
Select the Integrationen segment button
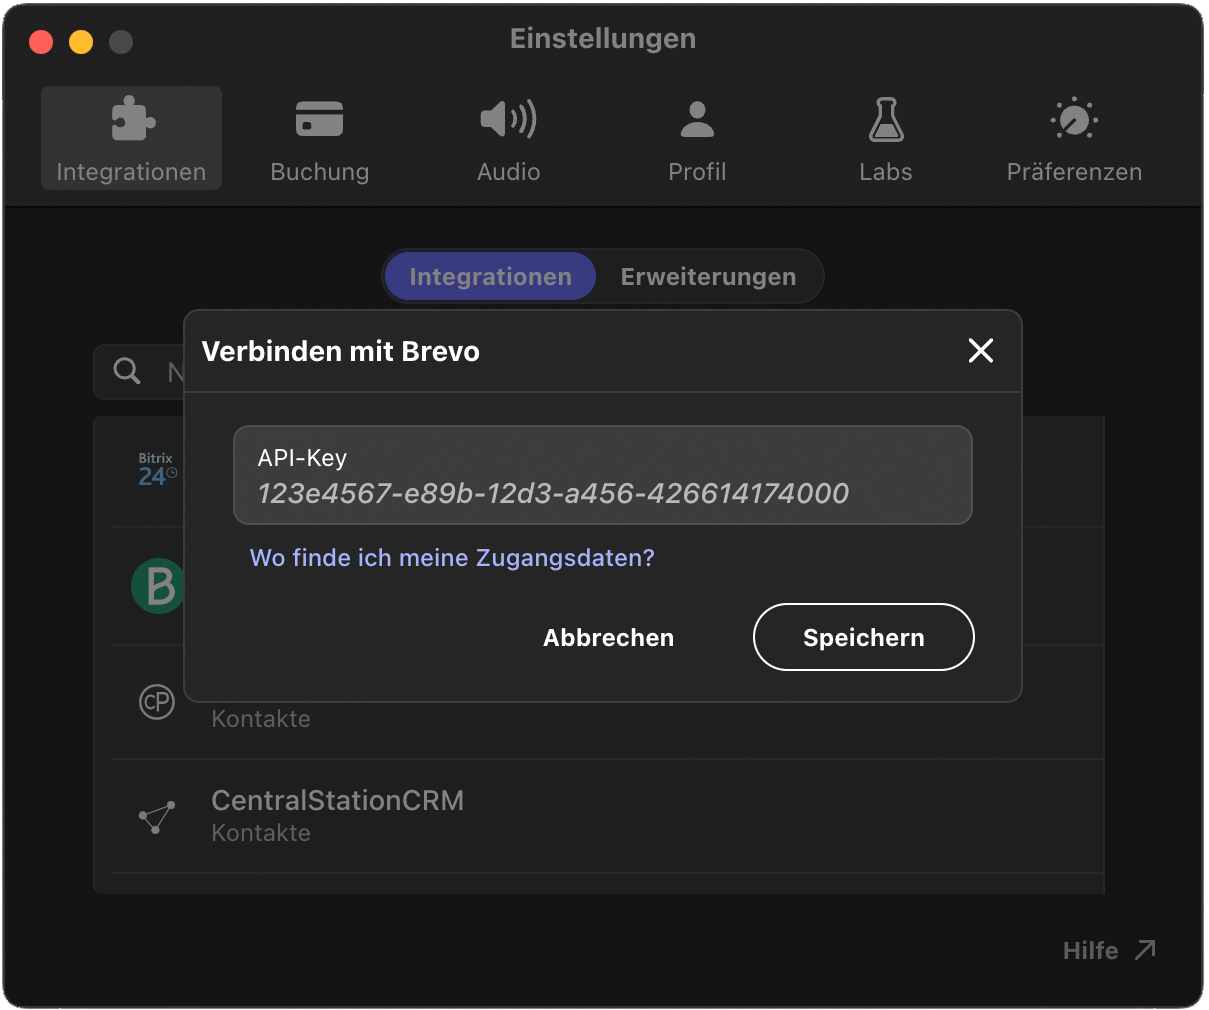(490, 277)
